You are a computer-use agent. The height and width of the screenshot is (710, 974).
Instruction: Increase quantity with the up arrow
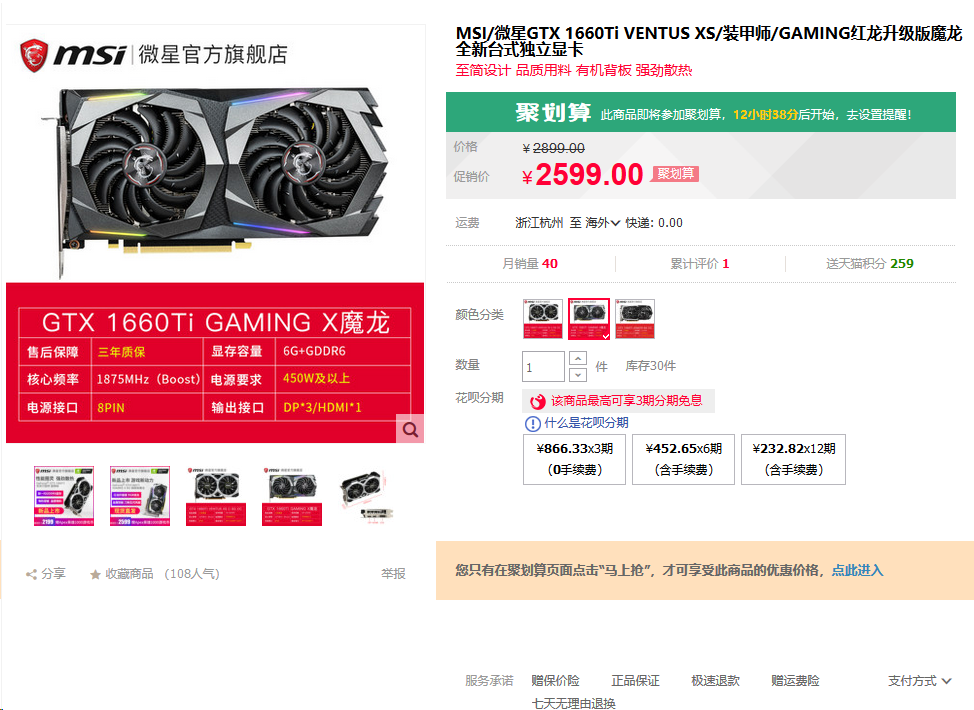coord(578,359)
